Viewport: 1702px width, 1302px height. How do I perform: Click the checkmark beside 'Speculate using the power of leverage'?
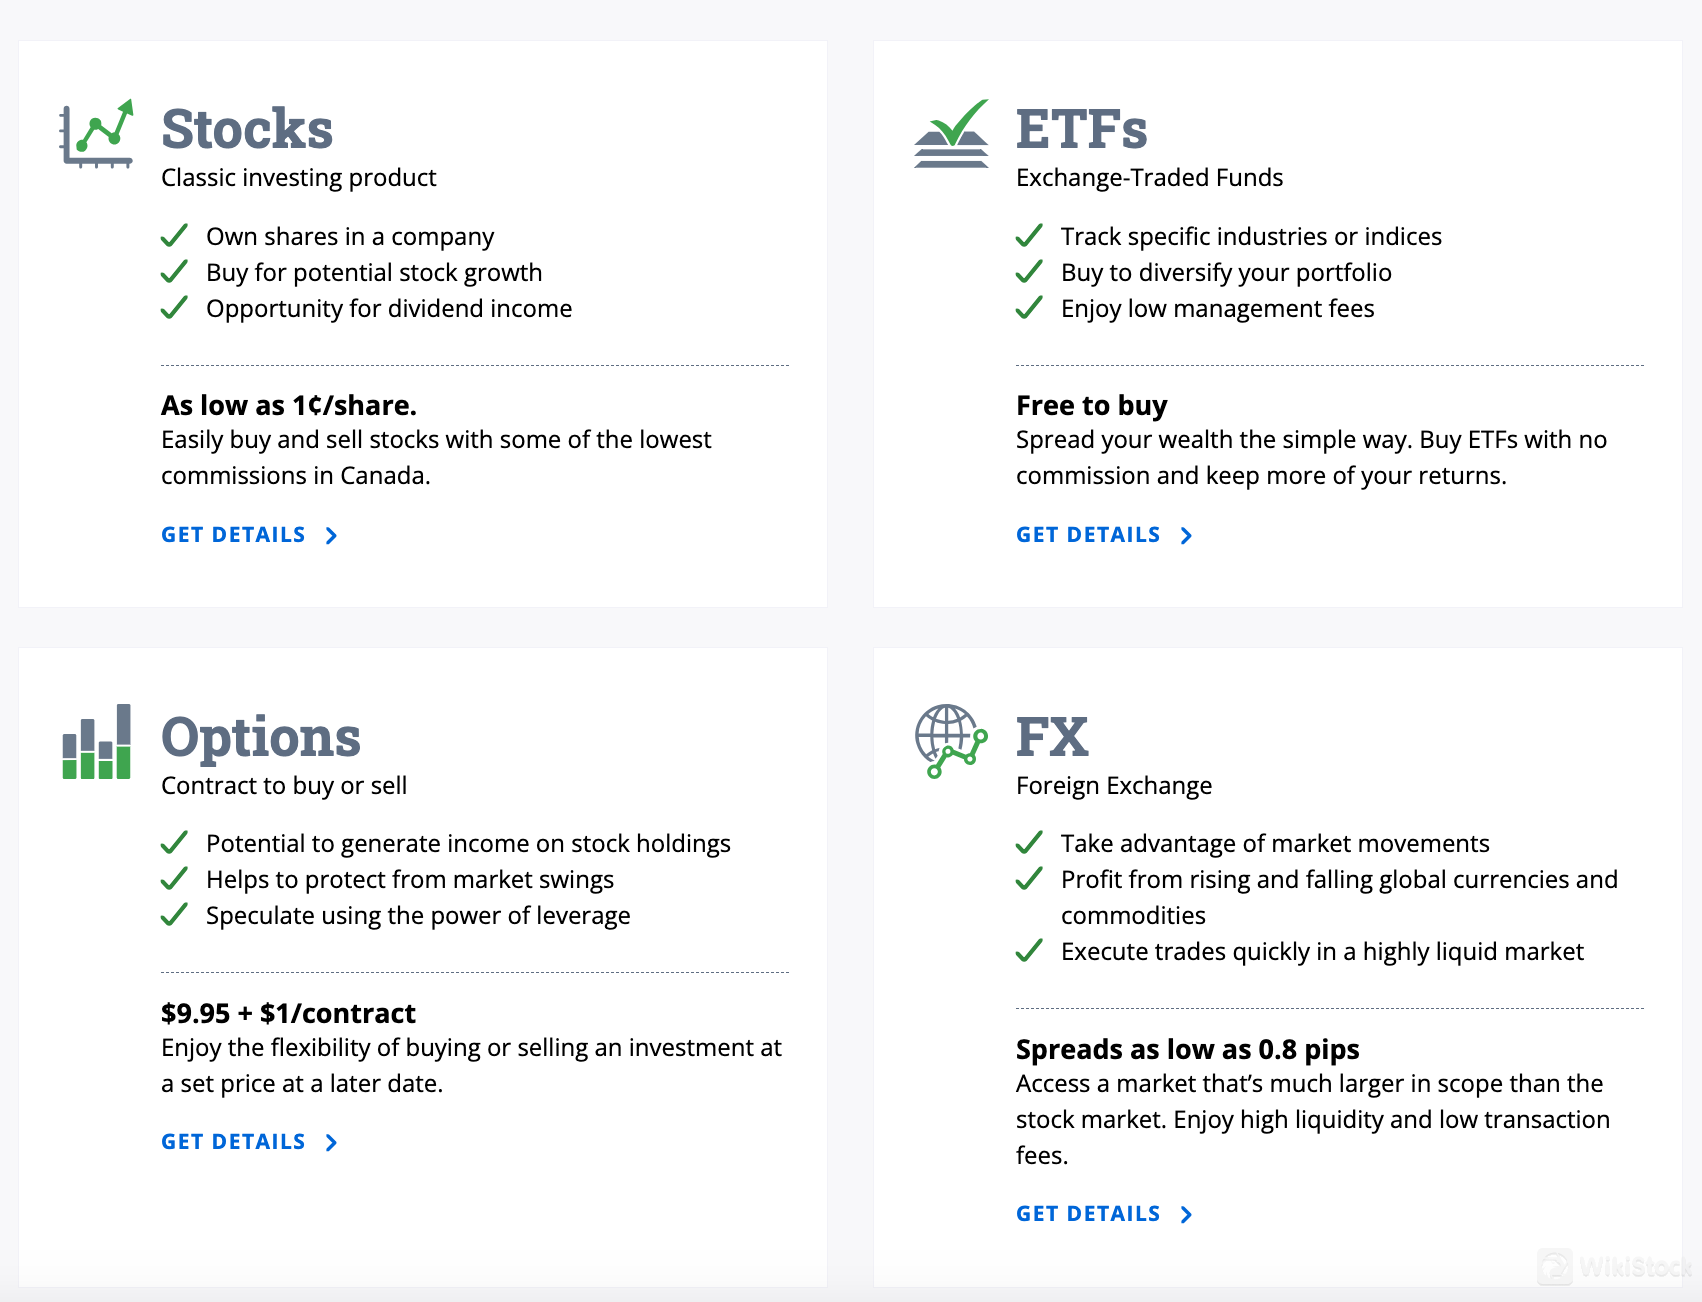pyautogui.click(x=175, y=913)
